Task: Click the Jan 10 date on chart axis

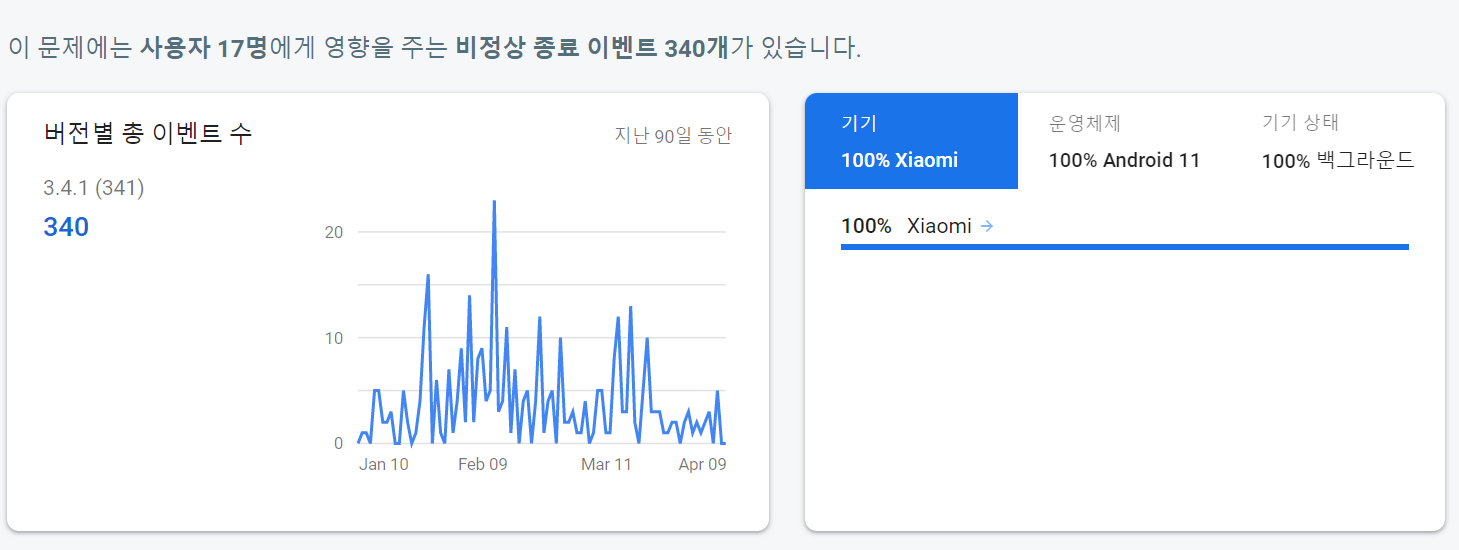Action: 384,464
